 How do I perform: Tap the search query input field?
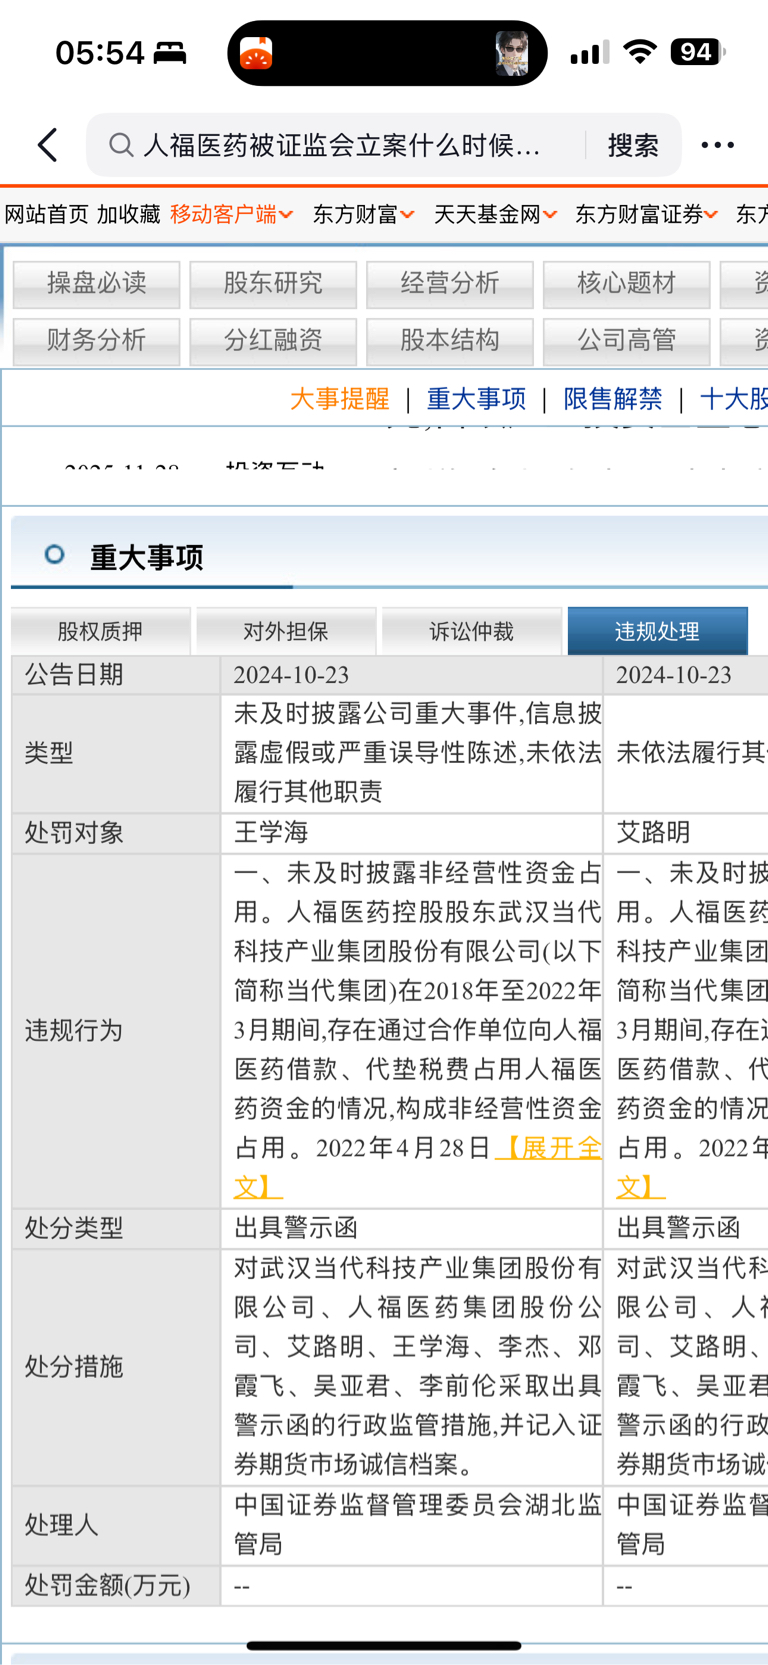(x=341, y=145)
